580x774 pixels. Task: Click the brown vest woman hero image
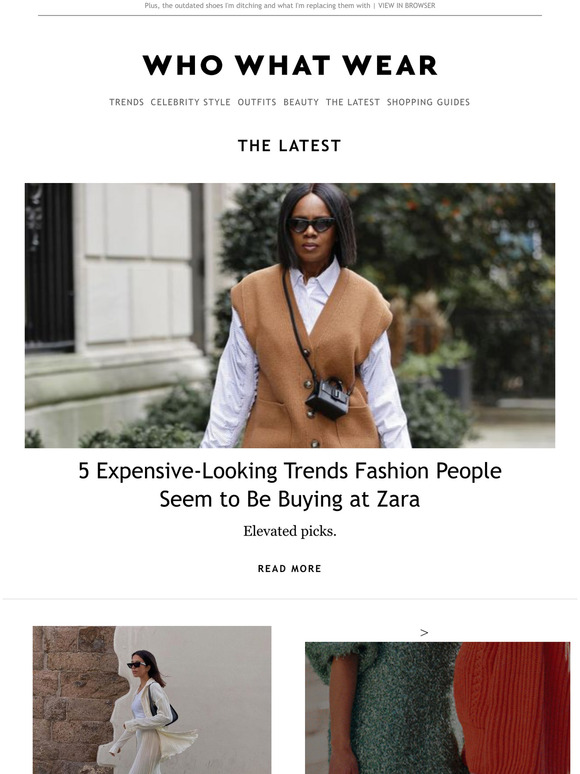tap(290, 315)
